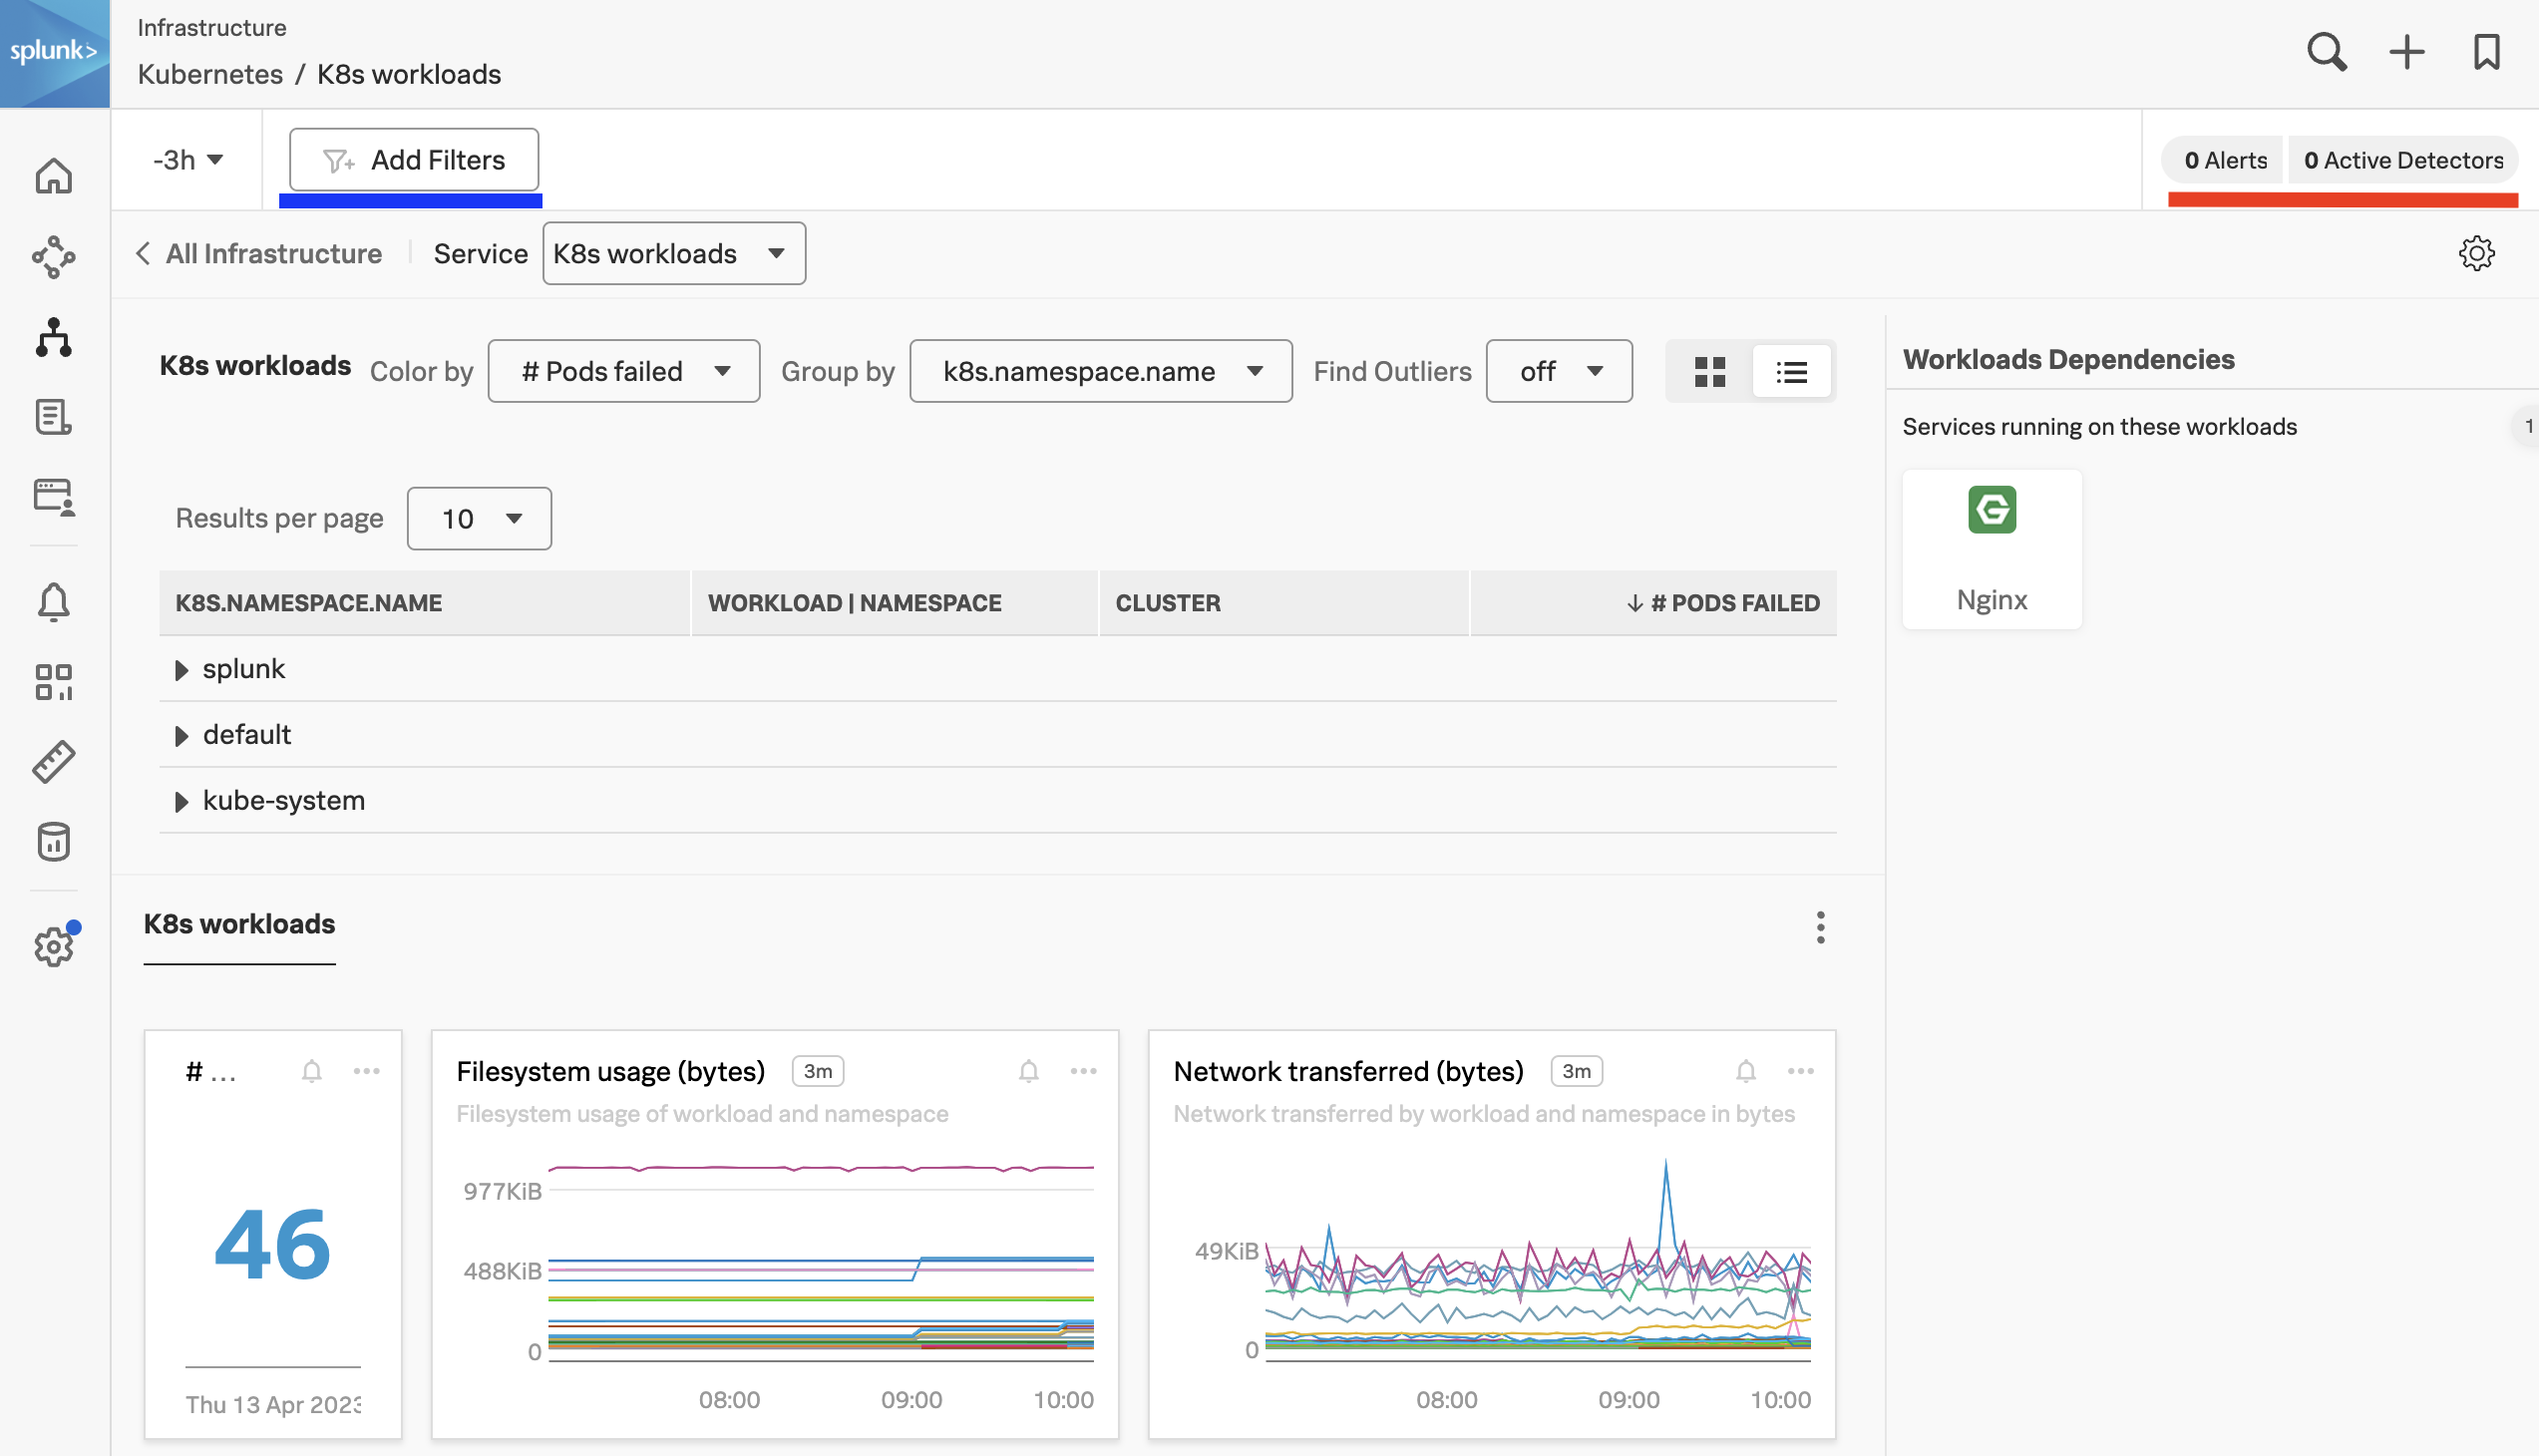Click the 0 Active Detectors button
The height and width of the screenshot is (1456, 2539).
pyautogui.click(x=2403, y=160)
